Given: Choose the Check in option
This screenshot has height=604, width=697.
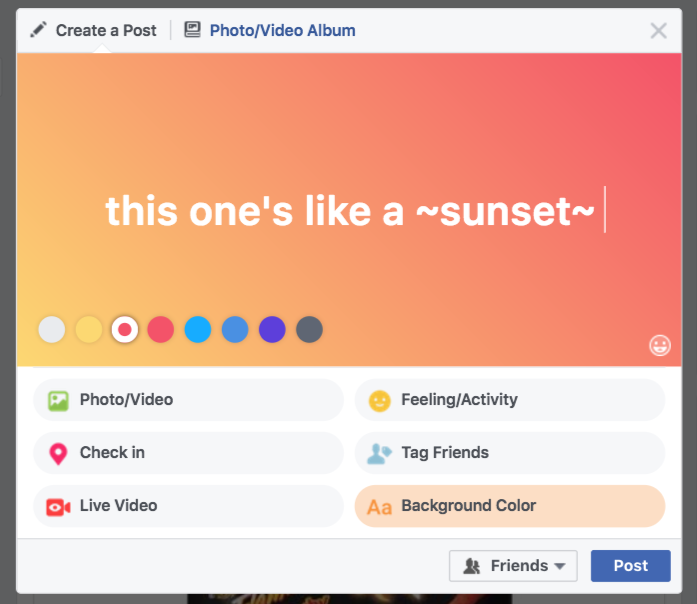Looking at the screenshot, I should (x=188, y=453).
